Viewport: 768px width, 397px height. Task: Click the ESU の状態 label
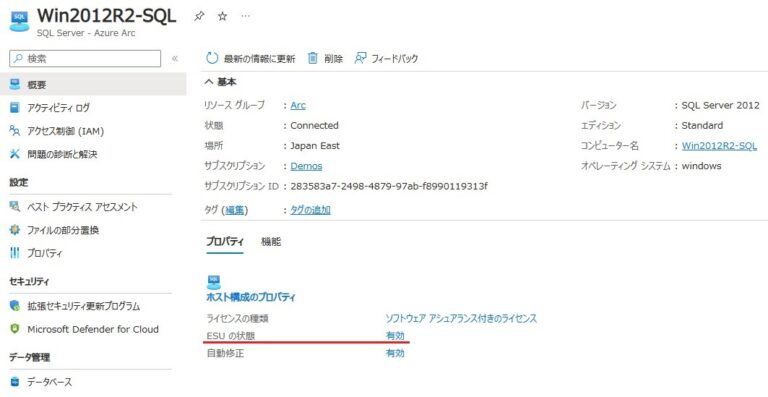click(231, 335)
